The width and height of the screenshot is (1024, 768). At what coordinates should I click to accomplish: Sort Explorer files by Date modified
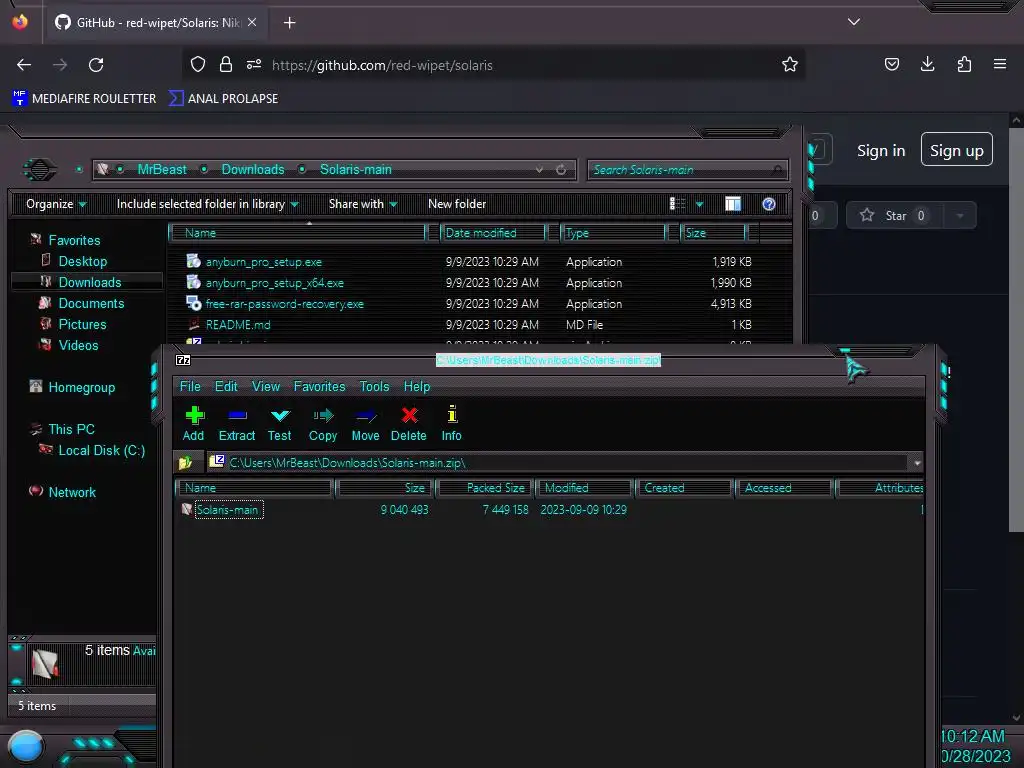click(x=493, y=232)
